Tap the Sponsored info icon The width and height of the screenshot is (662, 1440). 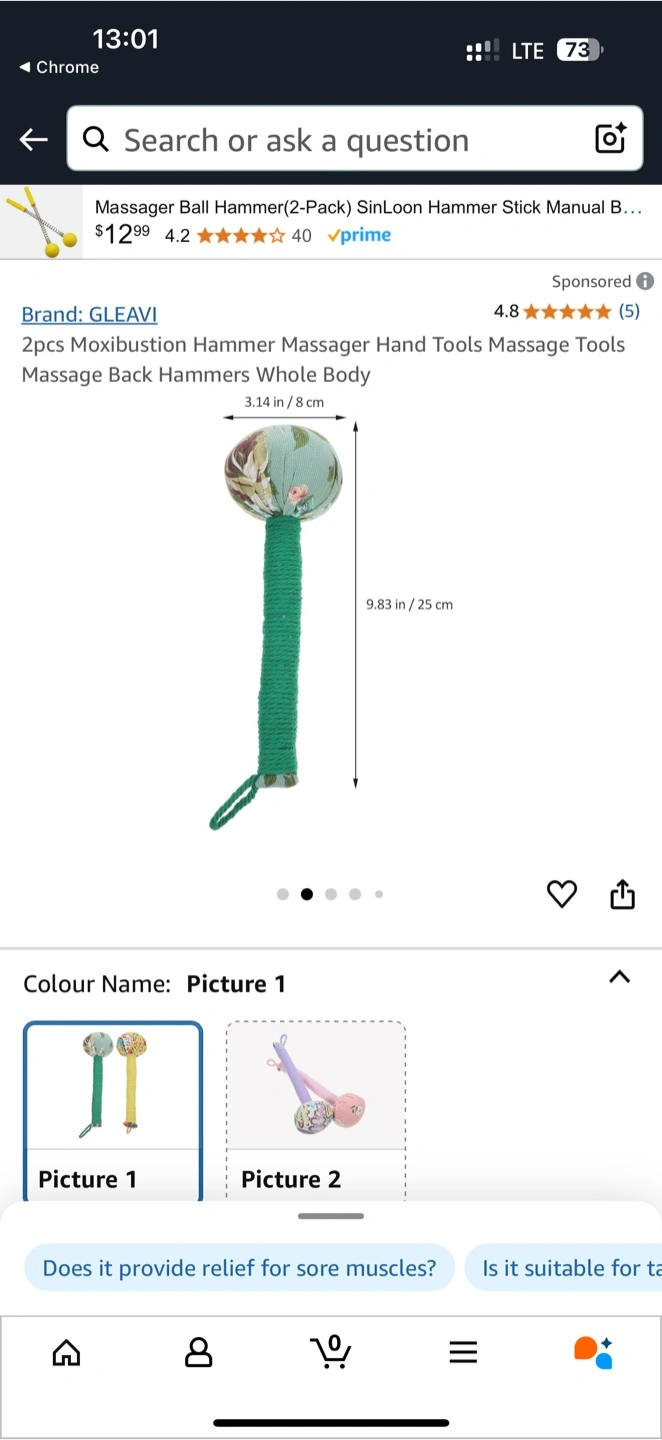click(x=646, y=281)
